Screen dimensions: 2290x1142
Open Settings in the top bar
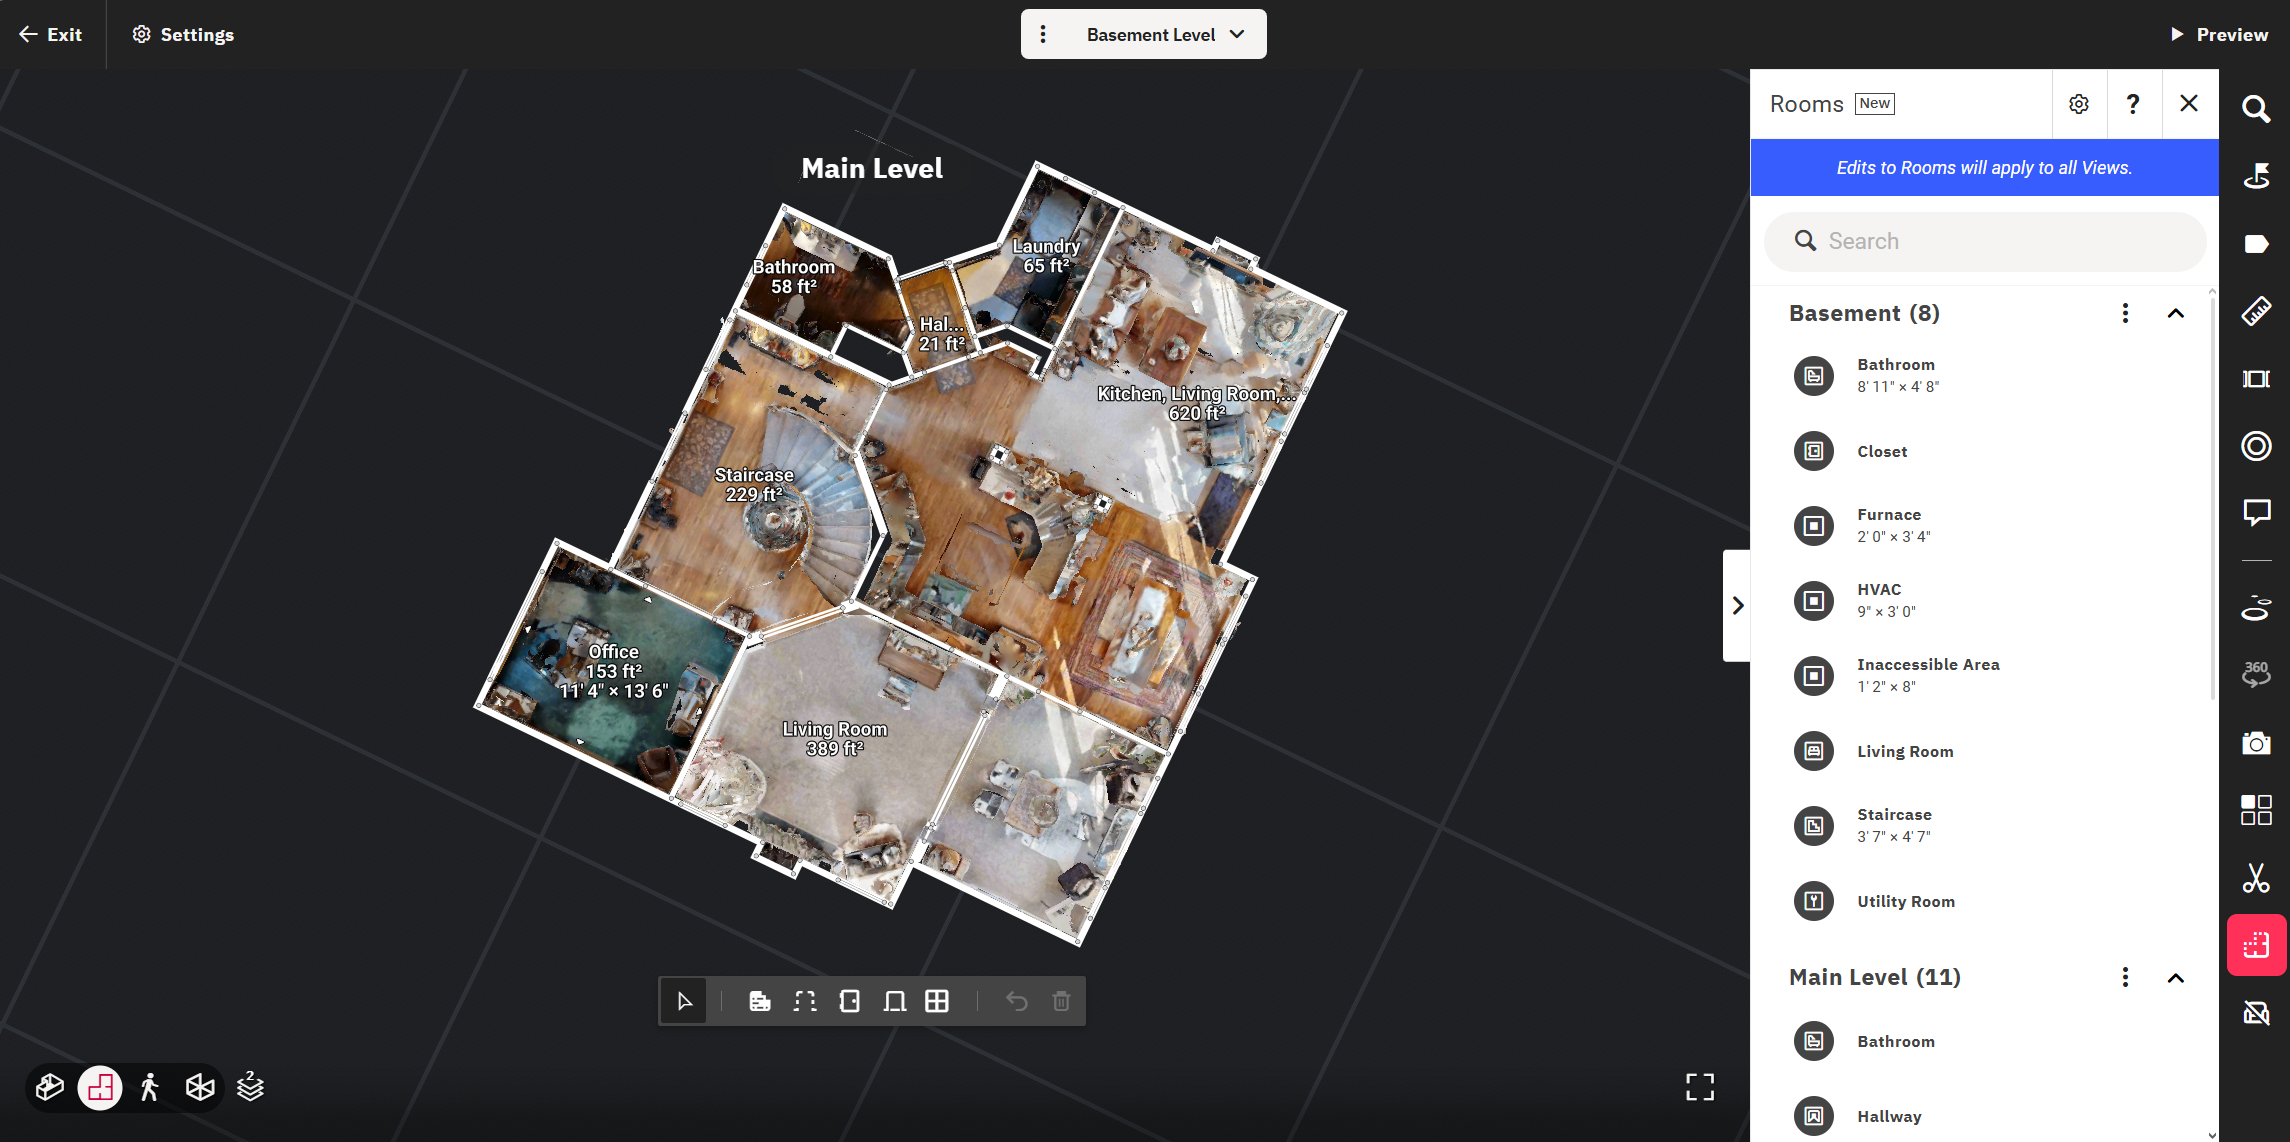pyautogui.click(x=183, y=34)
